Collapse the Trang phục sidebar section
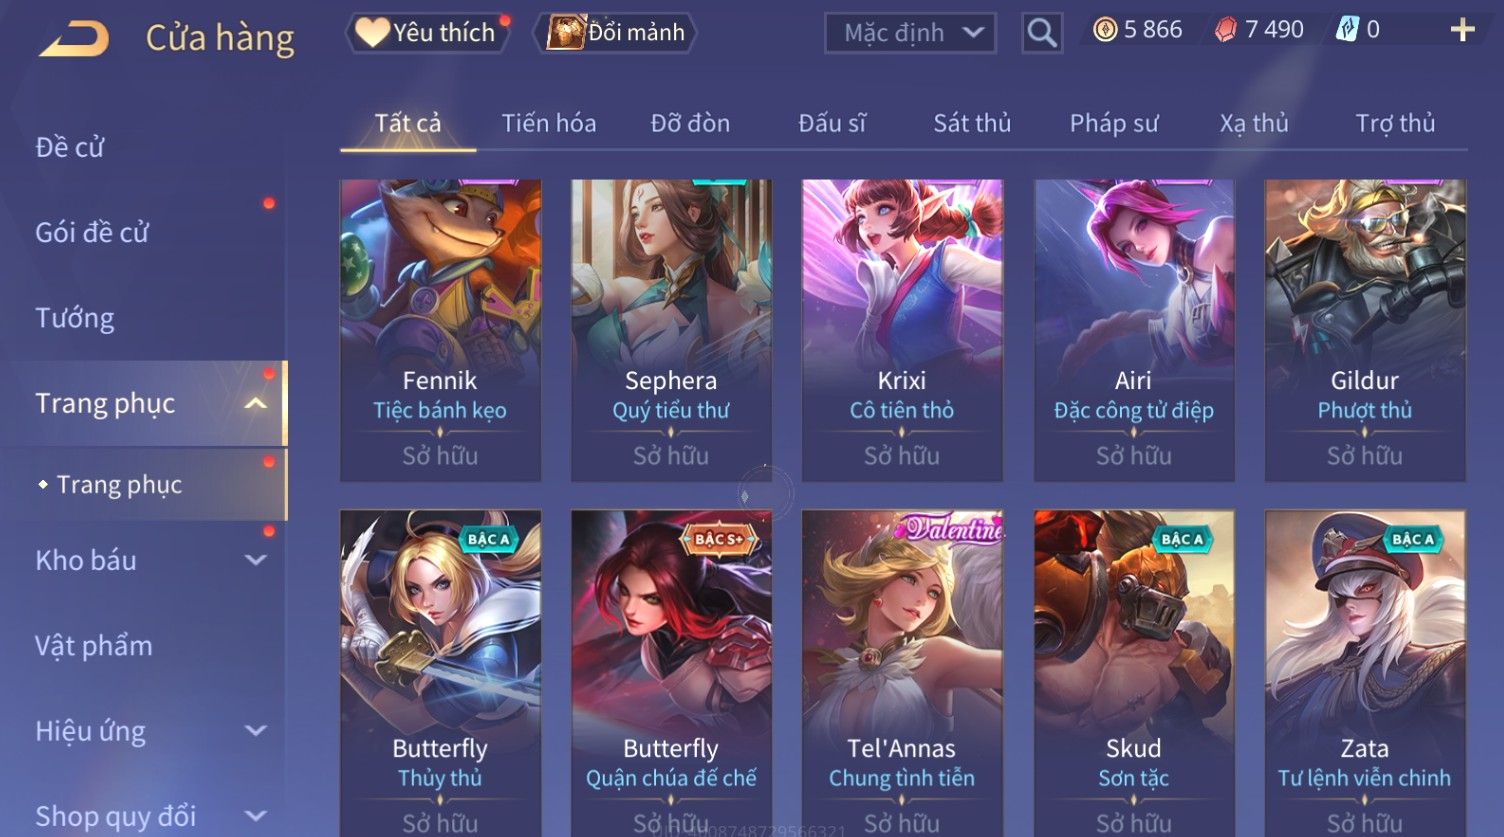1504x837 pixels. 256,403
